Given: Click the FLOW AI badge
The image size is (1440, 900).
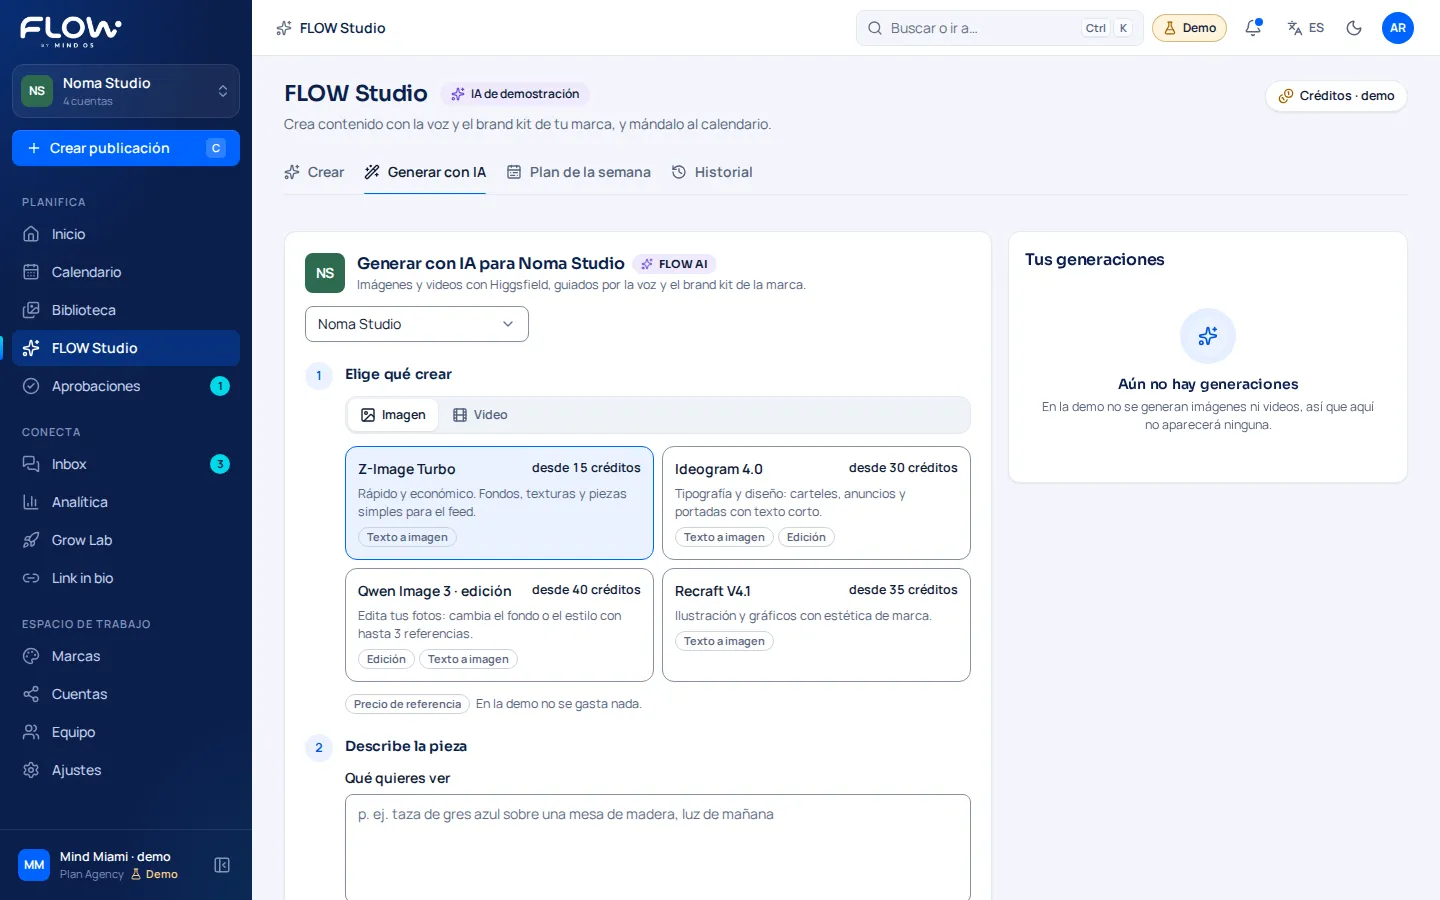Looking at the screenshot, I should tap(674, 264).
